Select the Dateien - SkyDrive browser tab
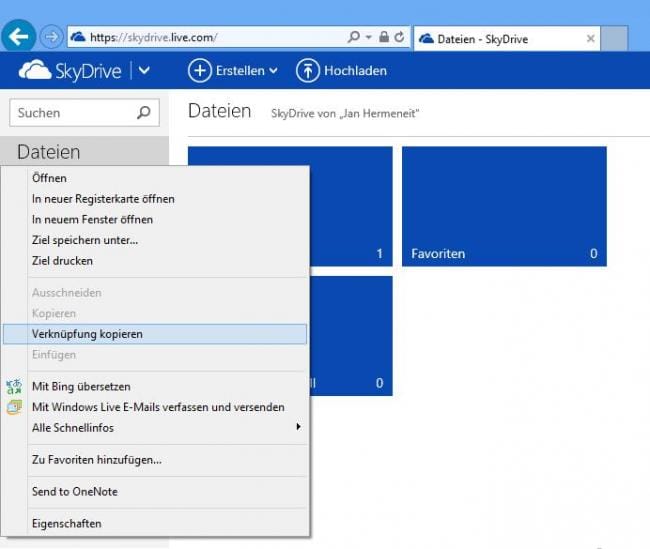650x549 pixels. click(x=507, y=39)
